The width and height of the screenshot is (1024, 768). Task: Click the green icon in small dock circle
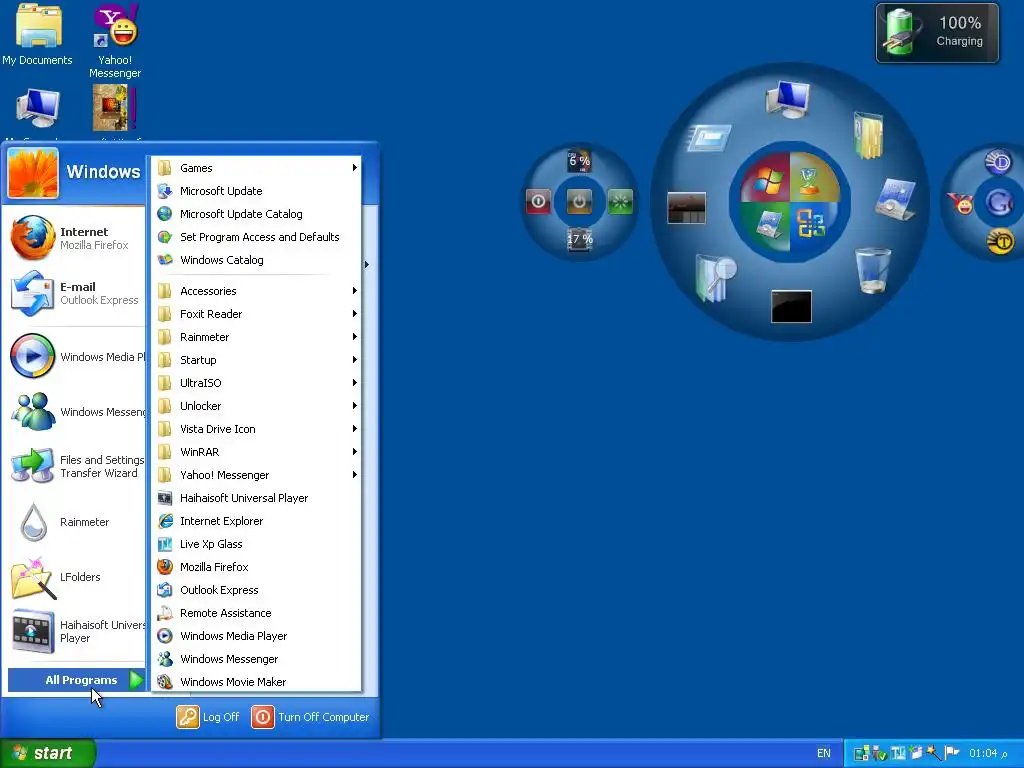click(x=620, y=201)
